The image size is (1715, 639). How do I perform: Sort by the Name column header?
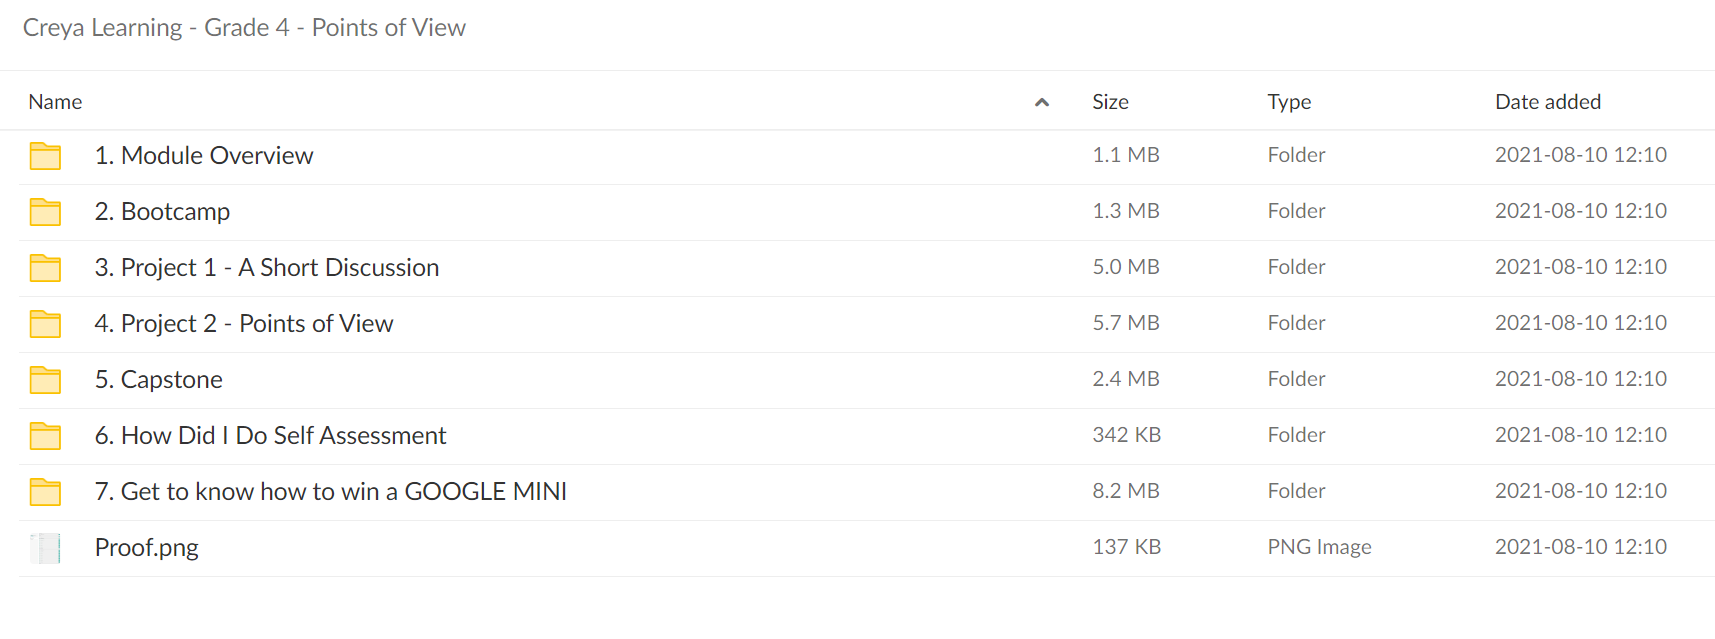tap(55, 102)
